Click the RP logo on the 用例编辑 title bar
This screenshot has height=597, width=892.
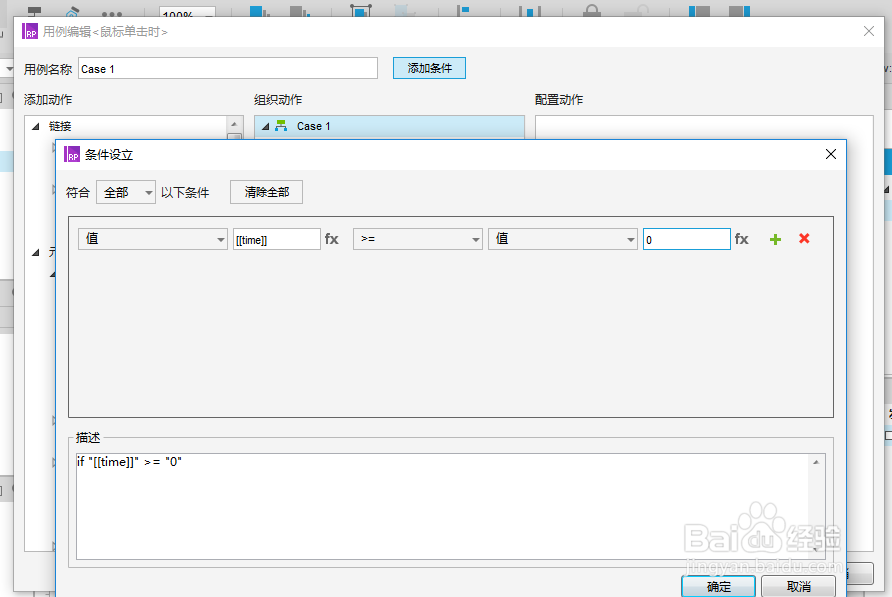[x=30, y=31]
